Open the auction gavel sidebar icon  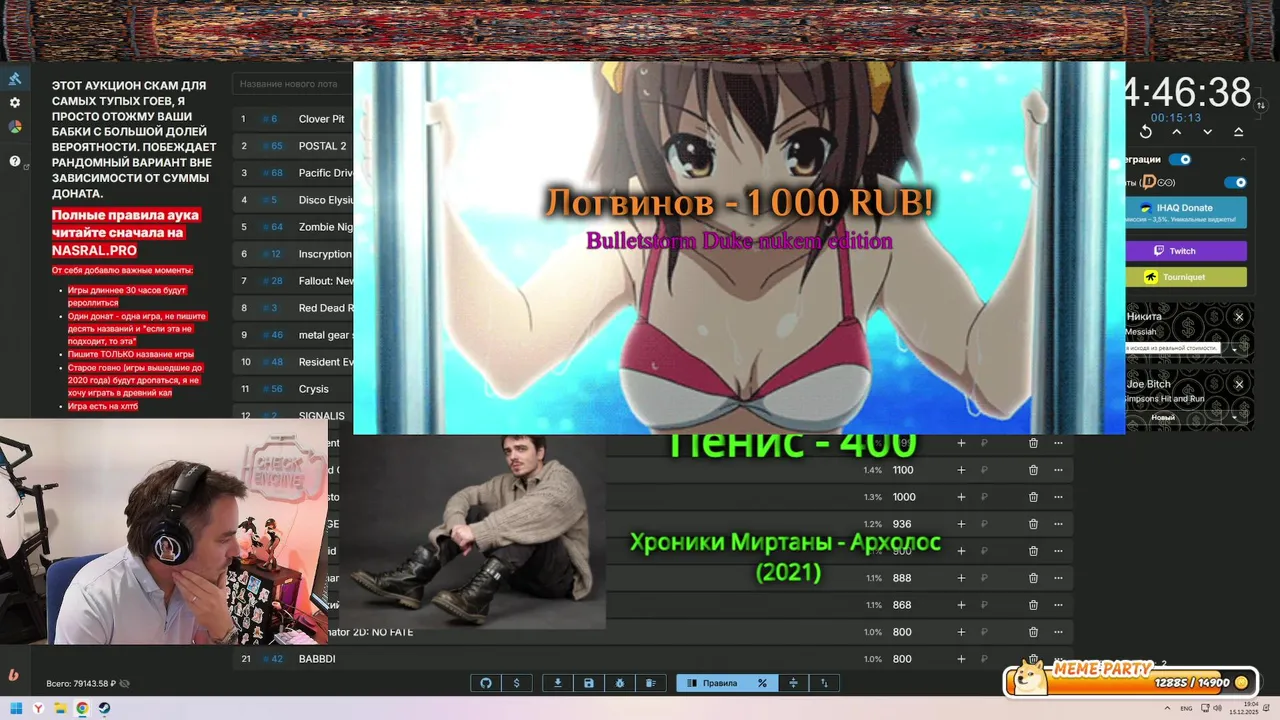(15, 79)
